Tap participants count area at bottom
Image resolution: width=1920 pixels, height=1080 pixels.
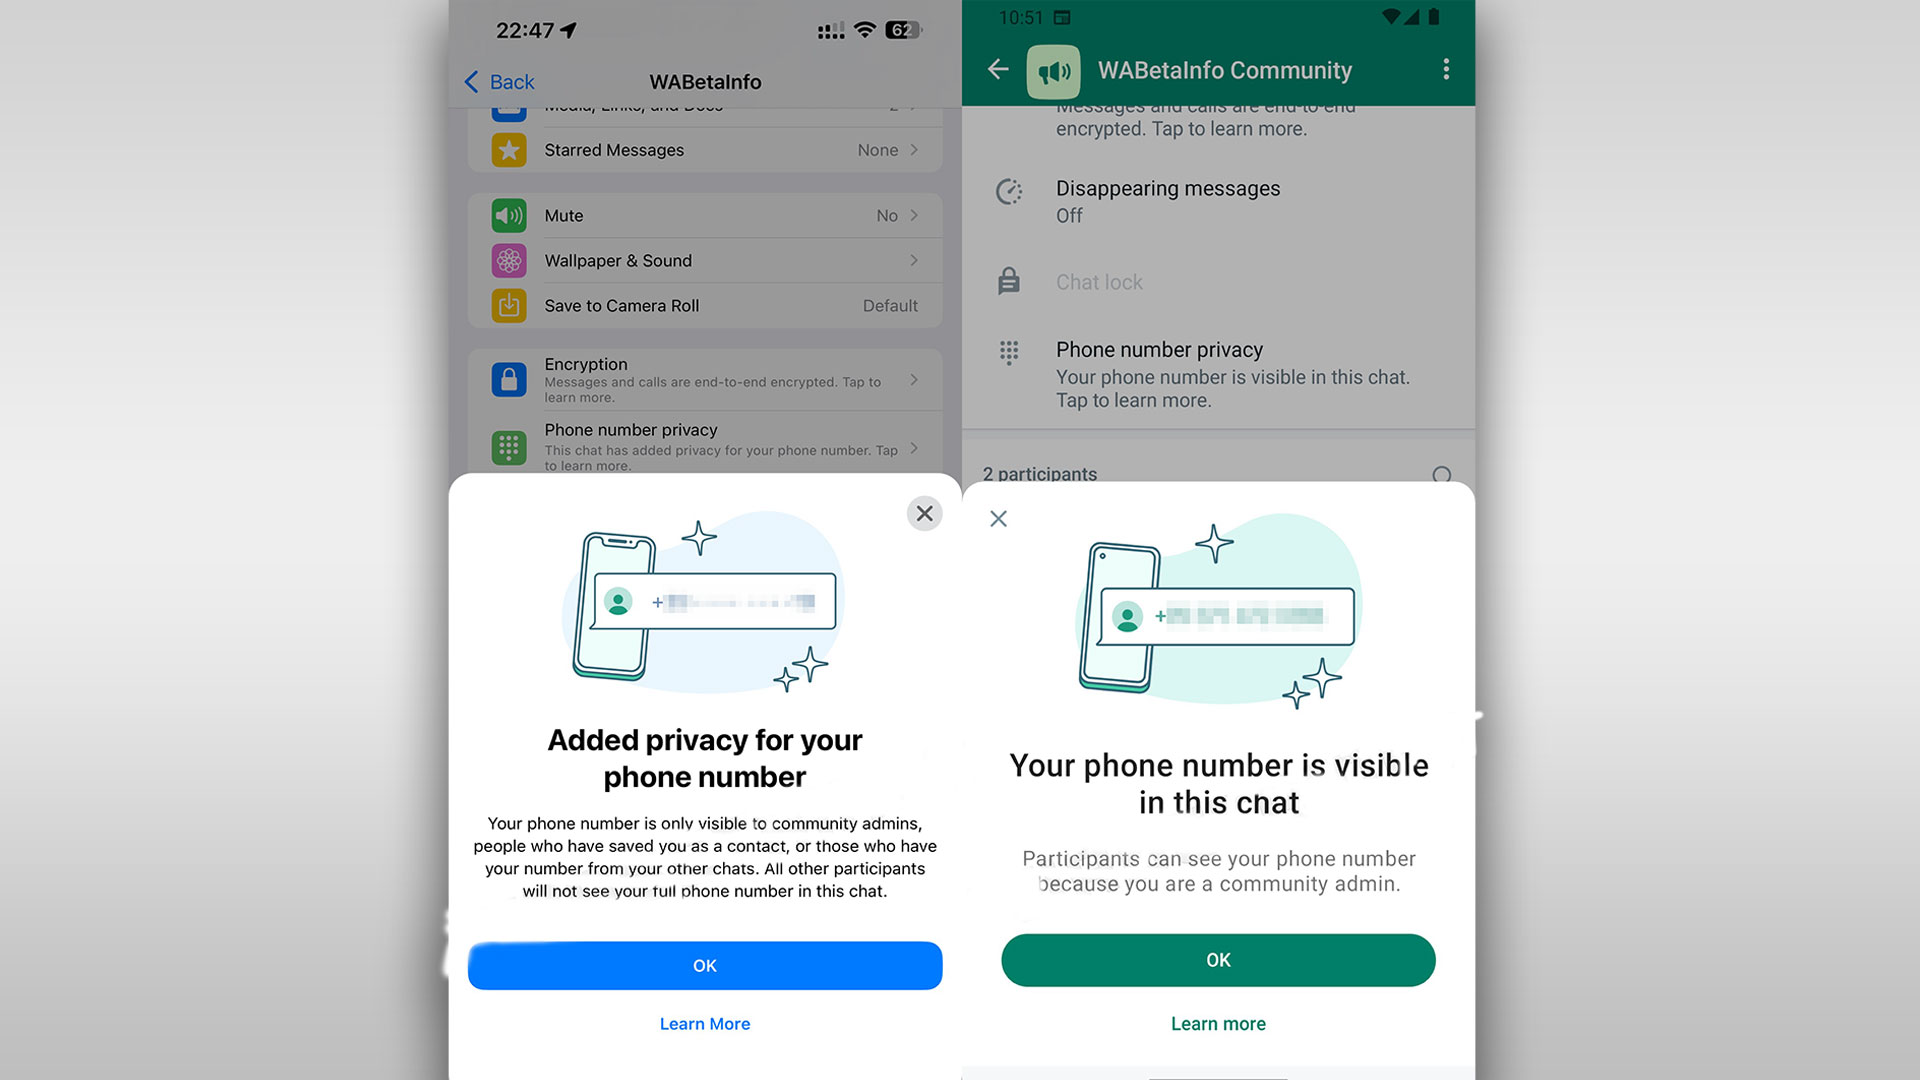coord(1040,472)
